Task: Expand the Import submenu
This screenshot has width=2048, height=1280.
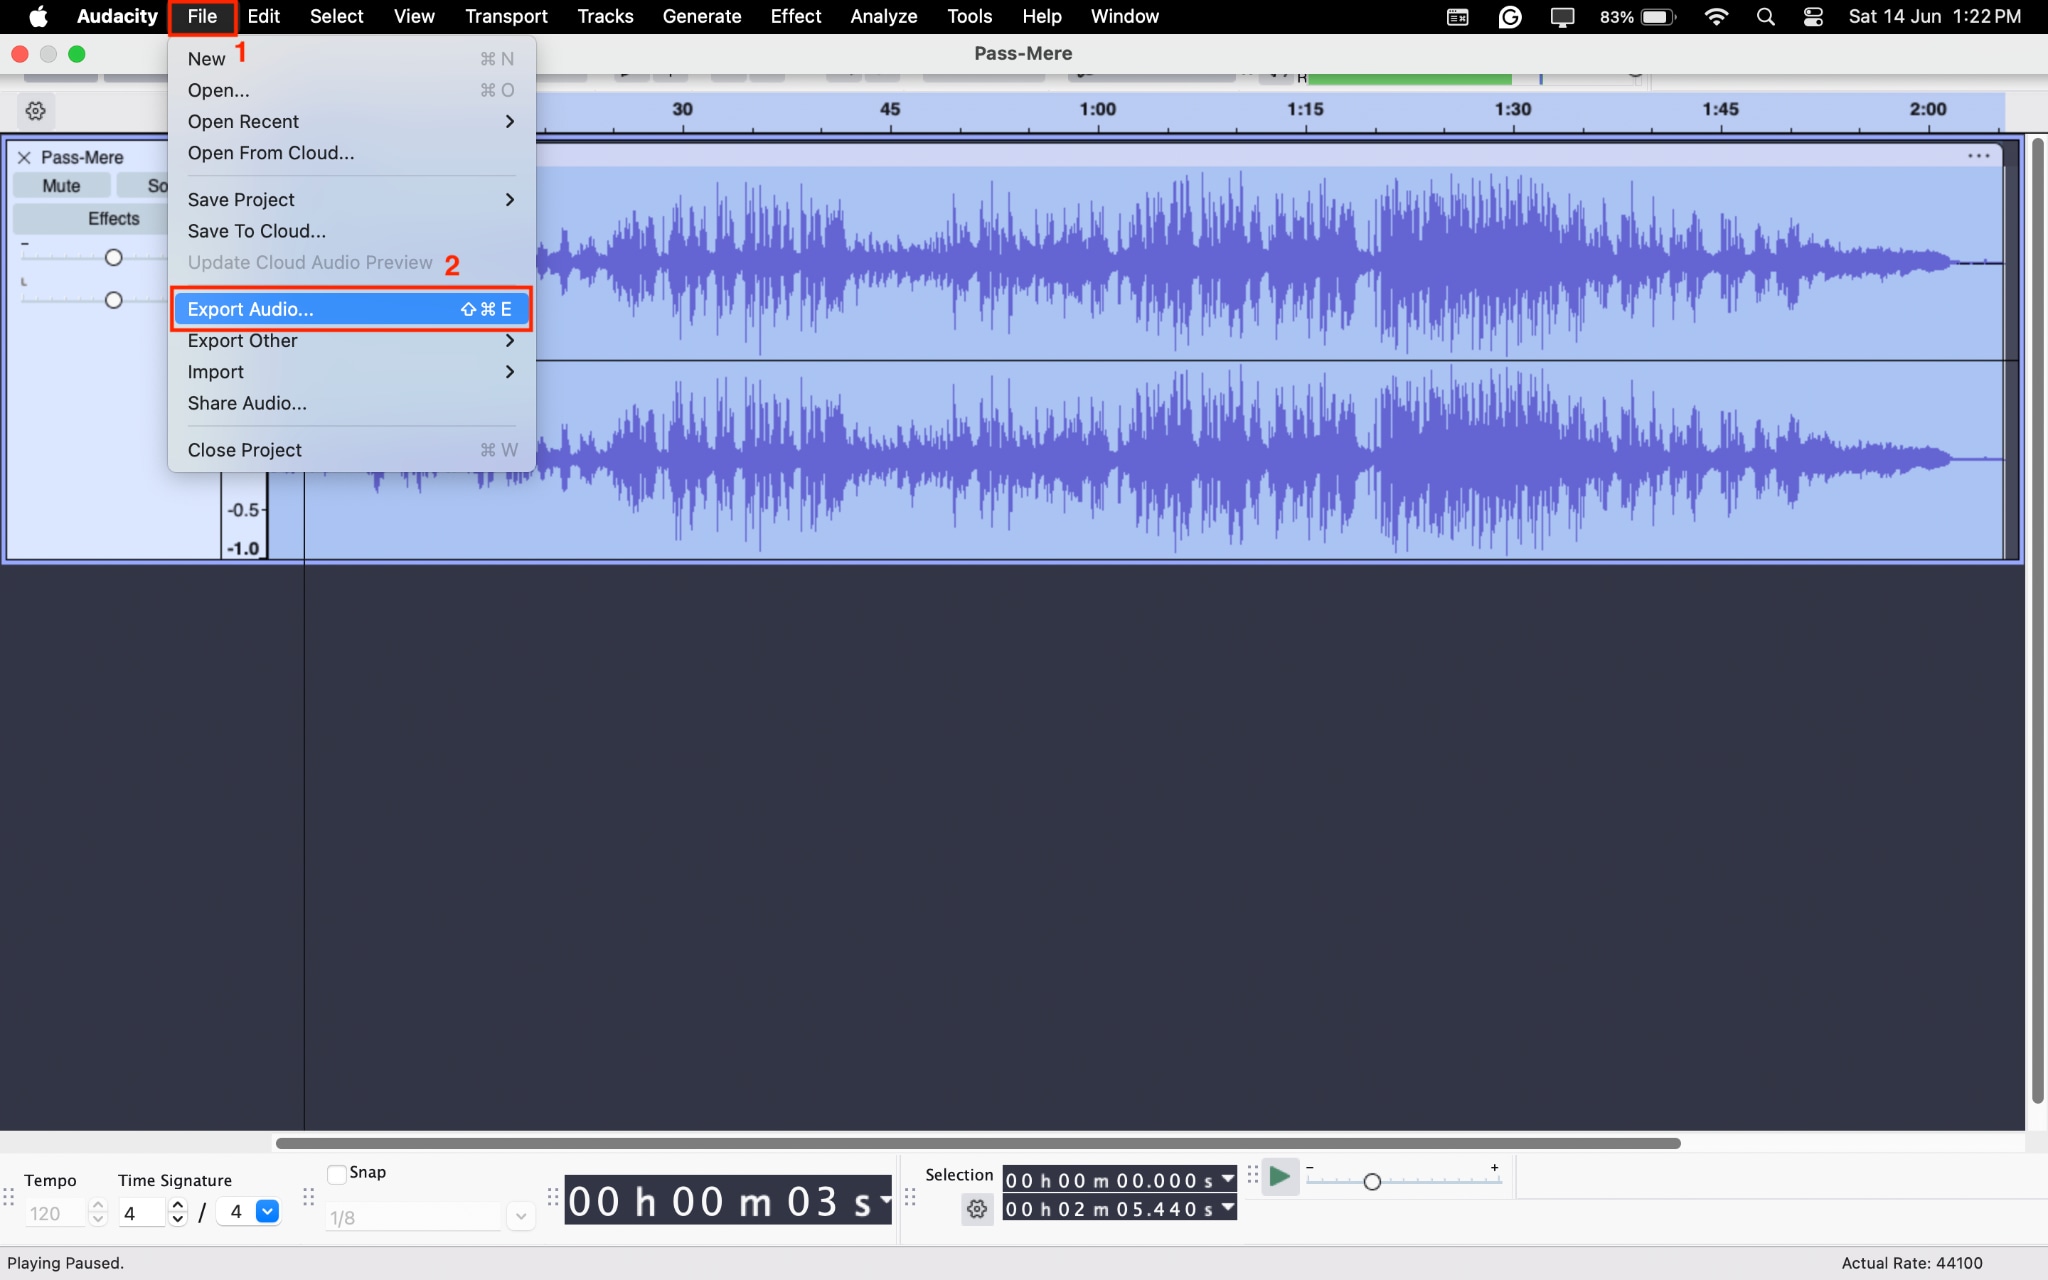Action: [x=351, y=371]
